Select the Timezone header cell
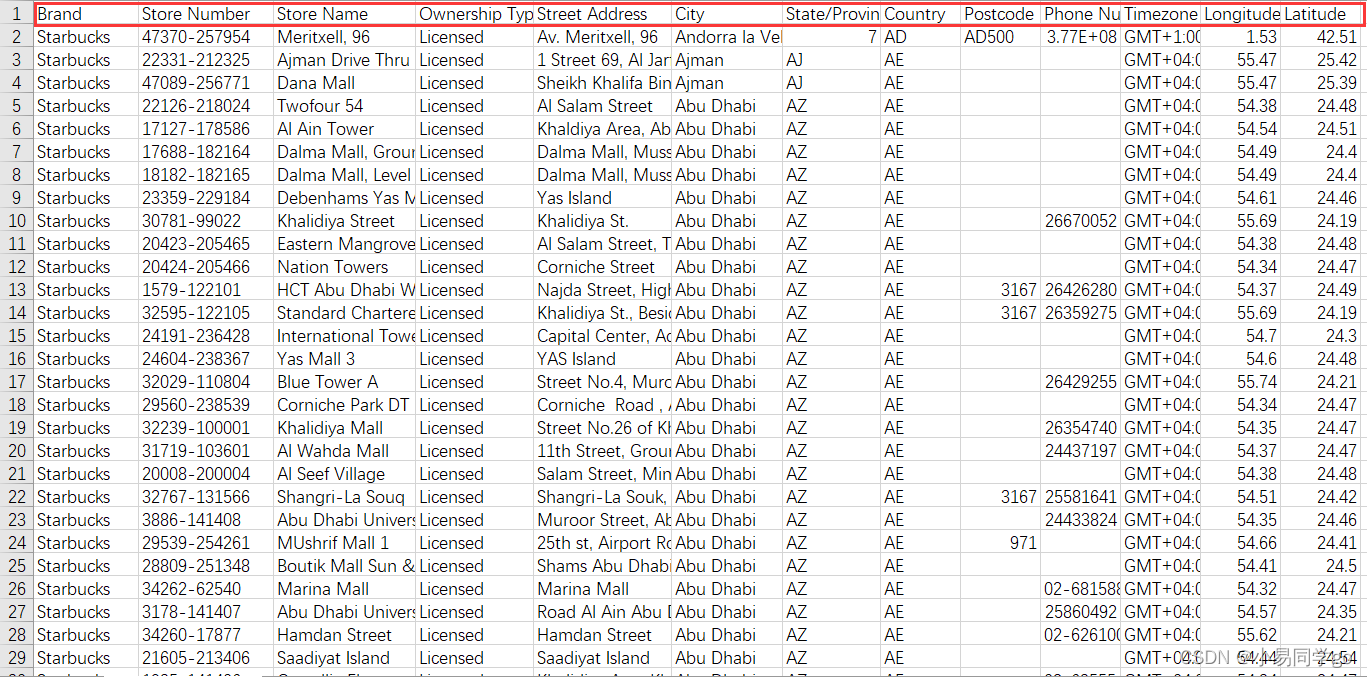The image size is (1367, 677). tap(1161, 14)
